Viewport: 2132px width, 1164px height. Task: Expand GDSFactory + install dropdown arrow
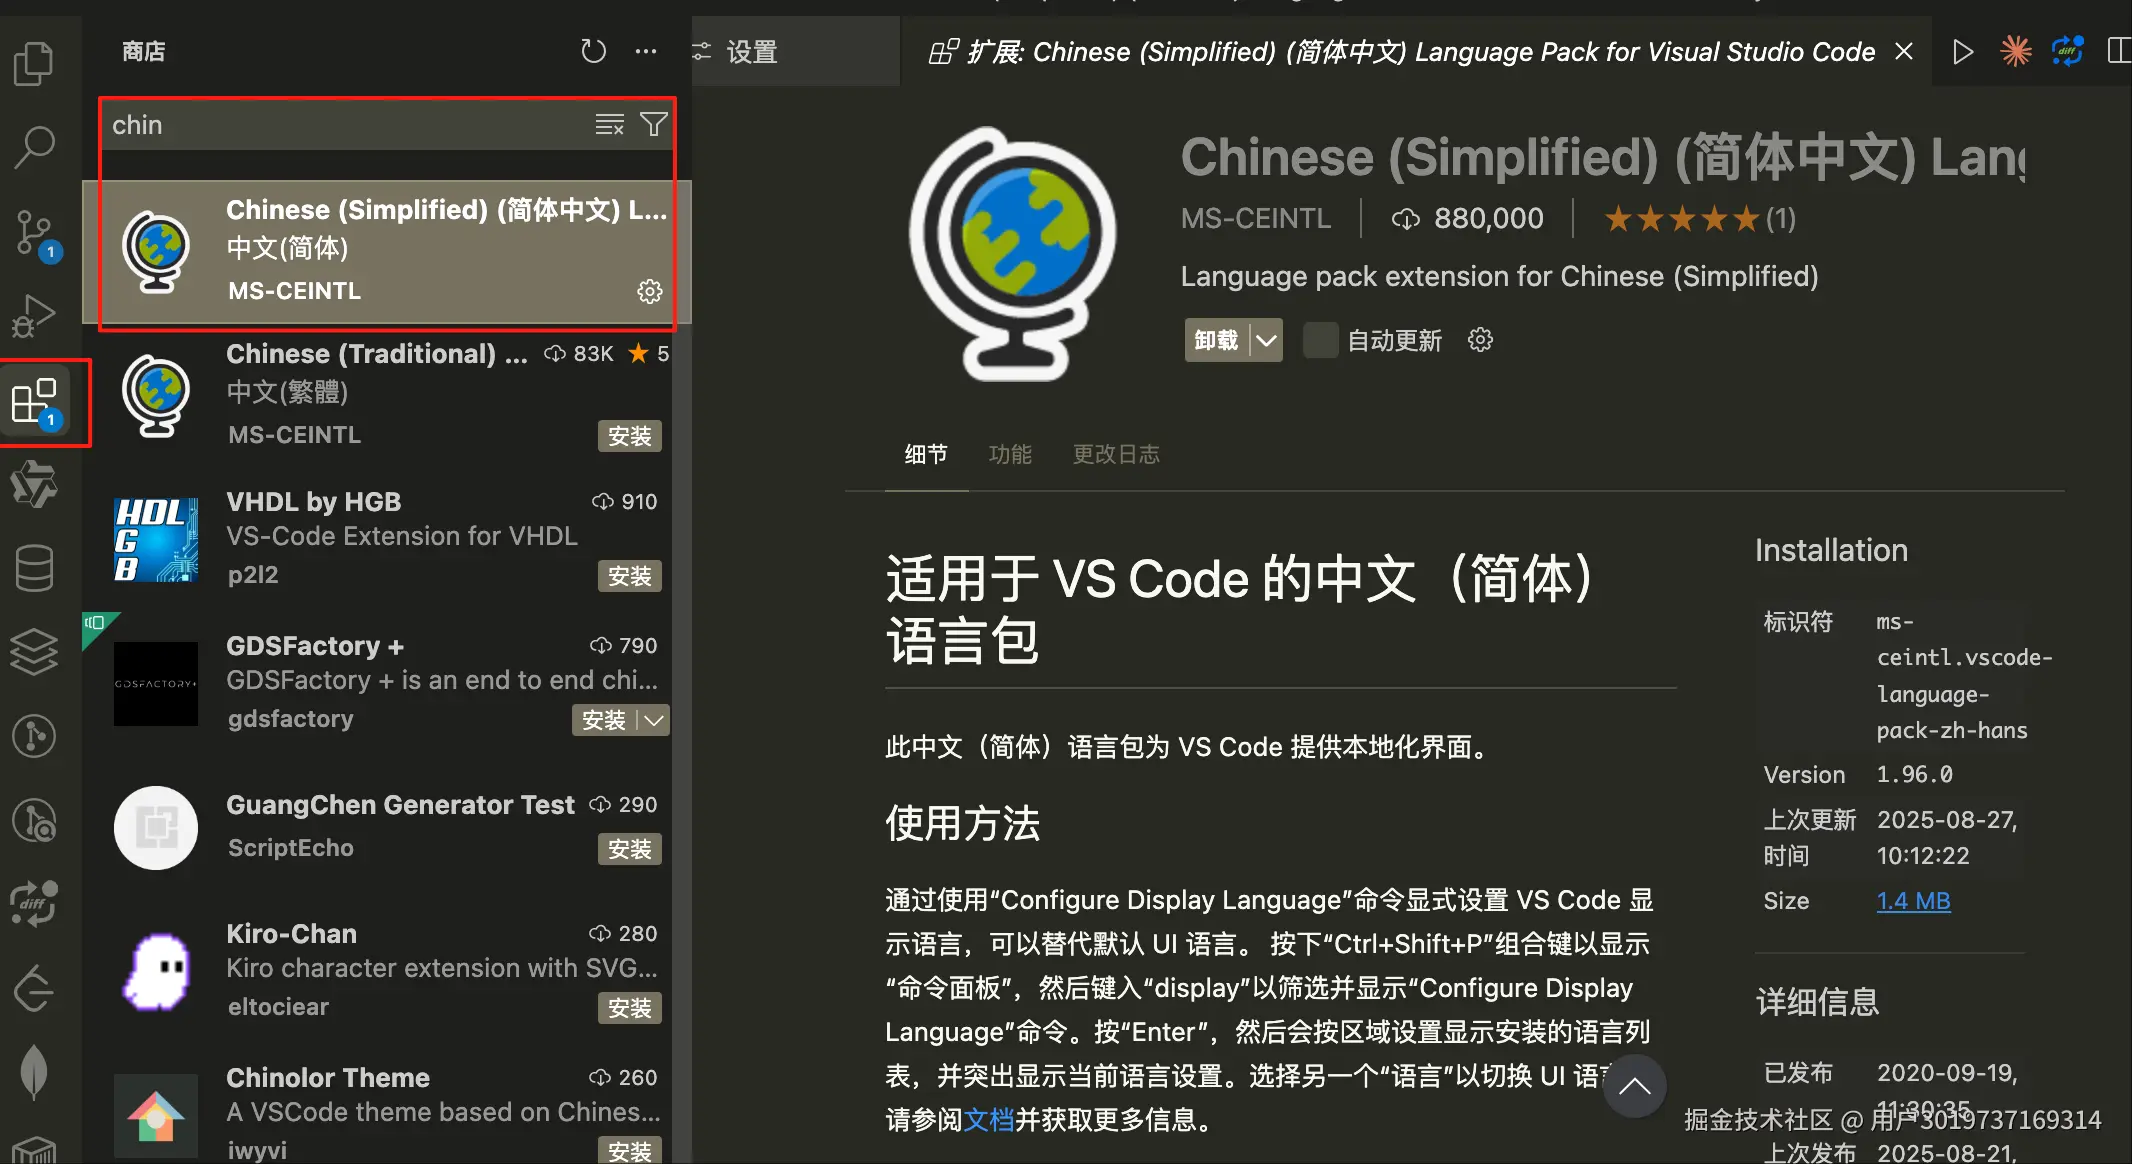[654, 720]
